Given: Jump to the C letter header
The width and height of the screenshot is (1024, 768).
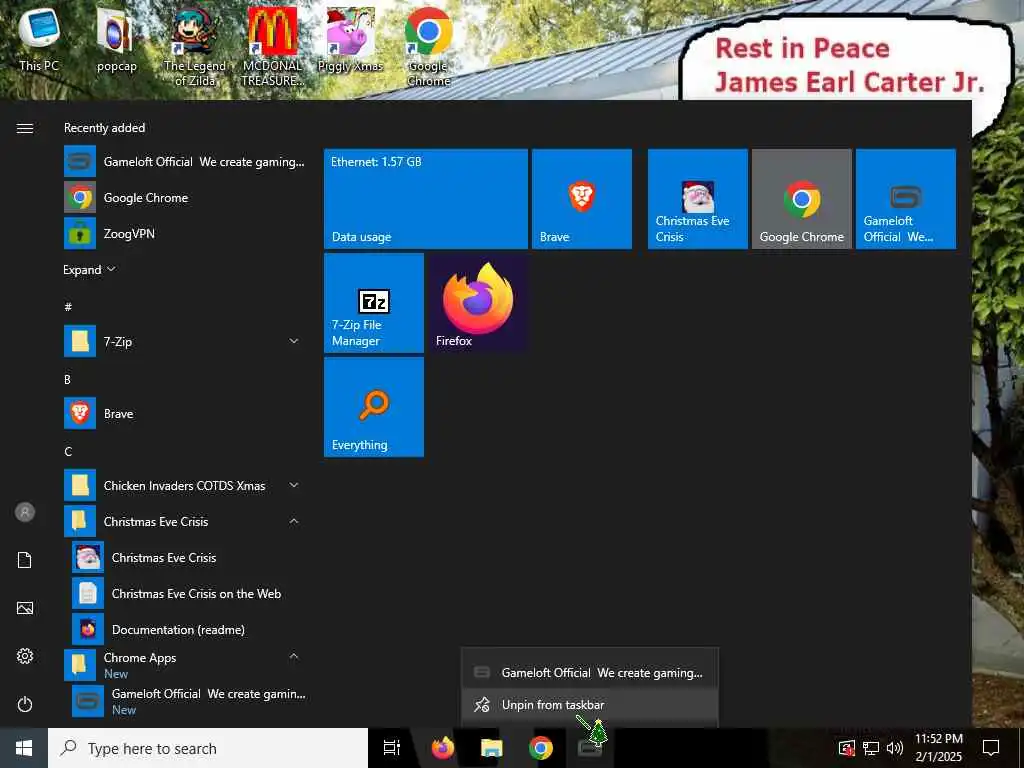Looking at the screenshot, I should click(68, 451).
